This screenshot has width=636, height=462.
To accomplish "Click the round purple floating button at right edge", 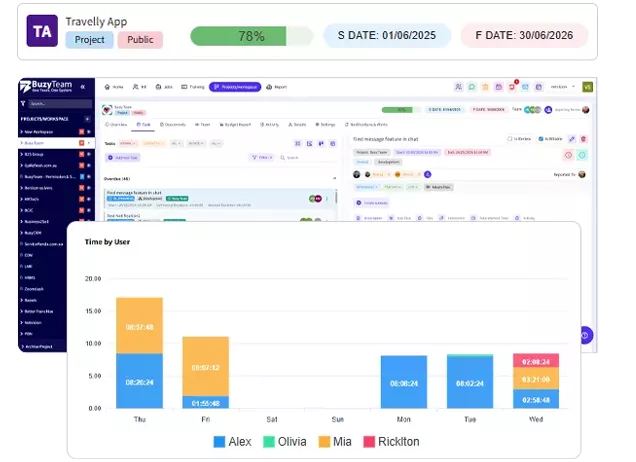I will (x=586, y=335).
